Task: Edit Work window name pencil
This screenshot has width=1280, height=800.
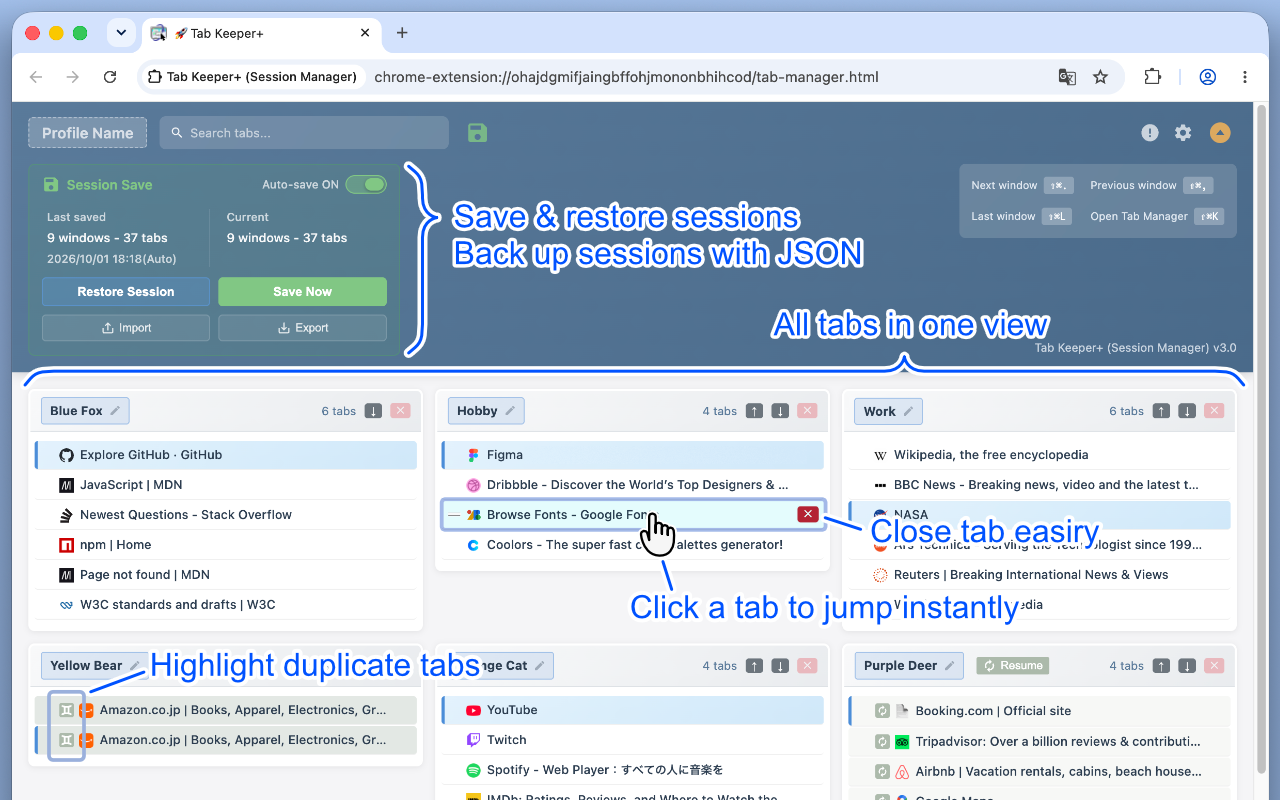Action: 909,411
